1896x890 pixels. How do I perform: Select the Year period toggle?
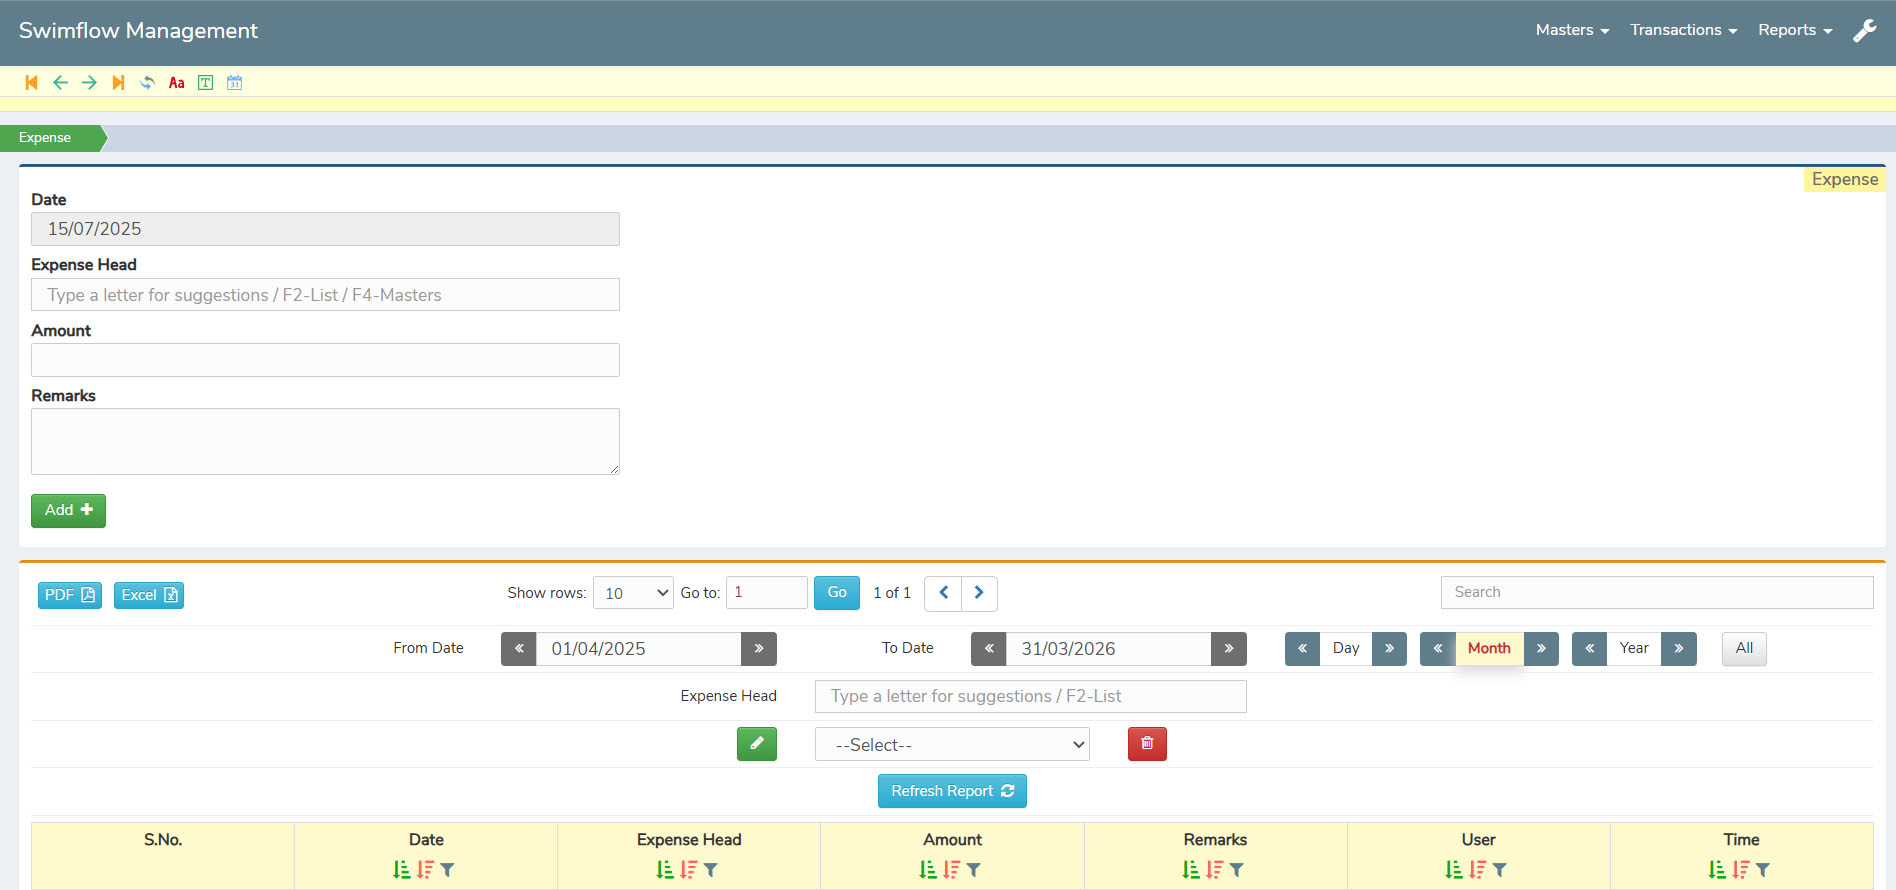pos(1633,649)
